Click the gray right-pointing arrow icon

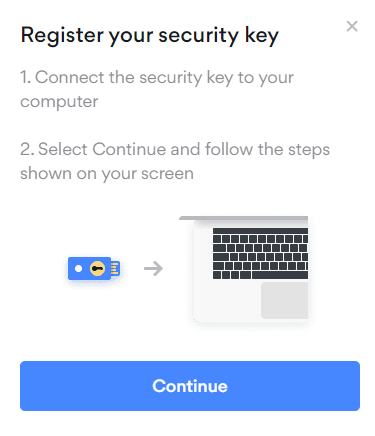(153, 268)
